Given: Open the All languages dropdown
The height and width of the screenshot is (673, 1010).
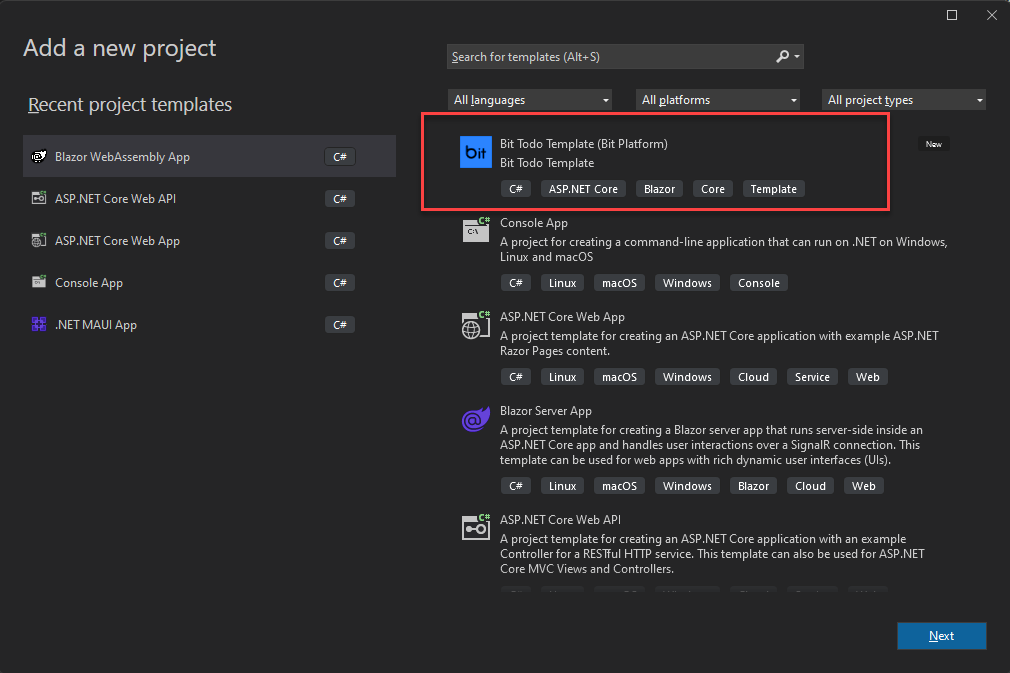Looking at the screenshot, I should pyautogui.click(x=530, y=100).
